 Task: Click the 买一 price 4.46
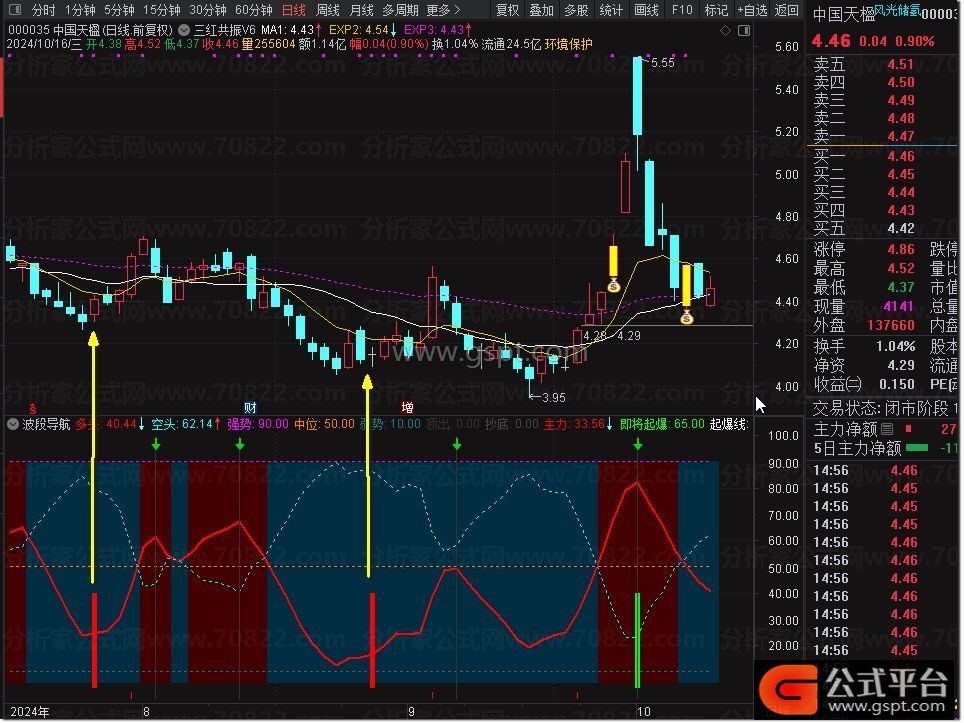[x=901, y=156]
